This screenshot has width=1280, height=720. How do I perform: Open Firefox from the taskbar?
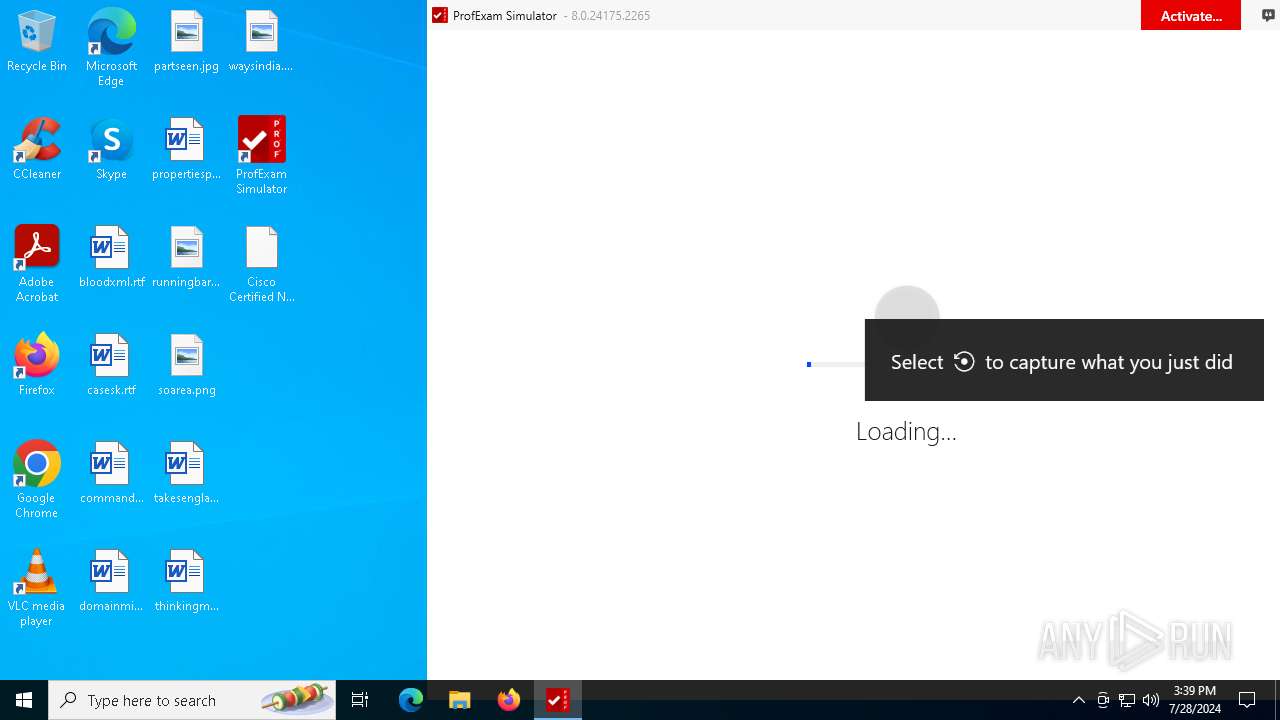pyautogui.click(x=509, y=700)
